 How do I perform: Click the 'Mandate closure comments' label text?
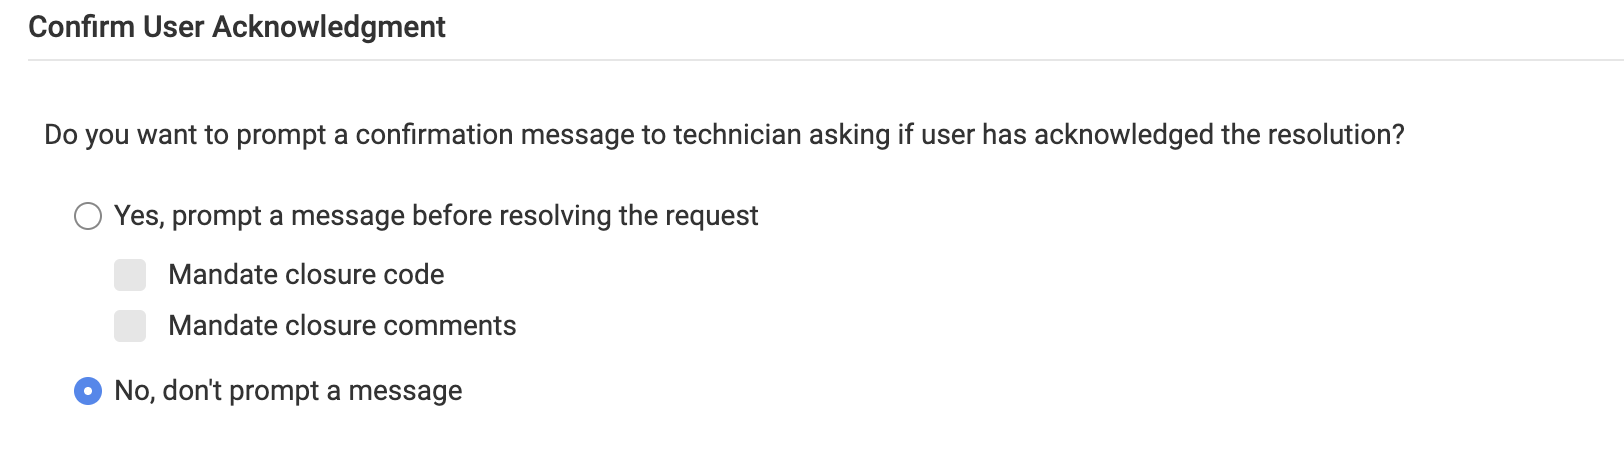pos(342,326)
